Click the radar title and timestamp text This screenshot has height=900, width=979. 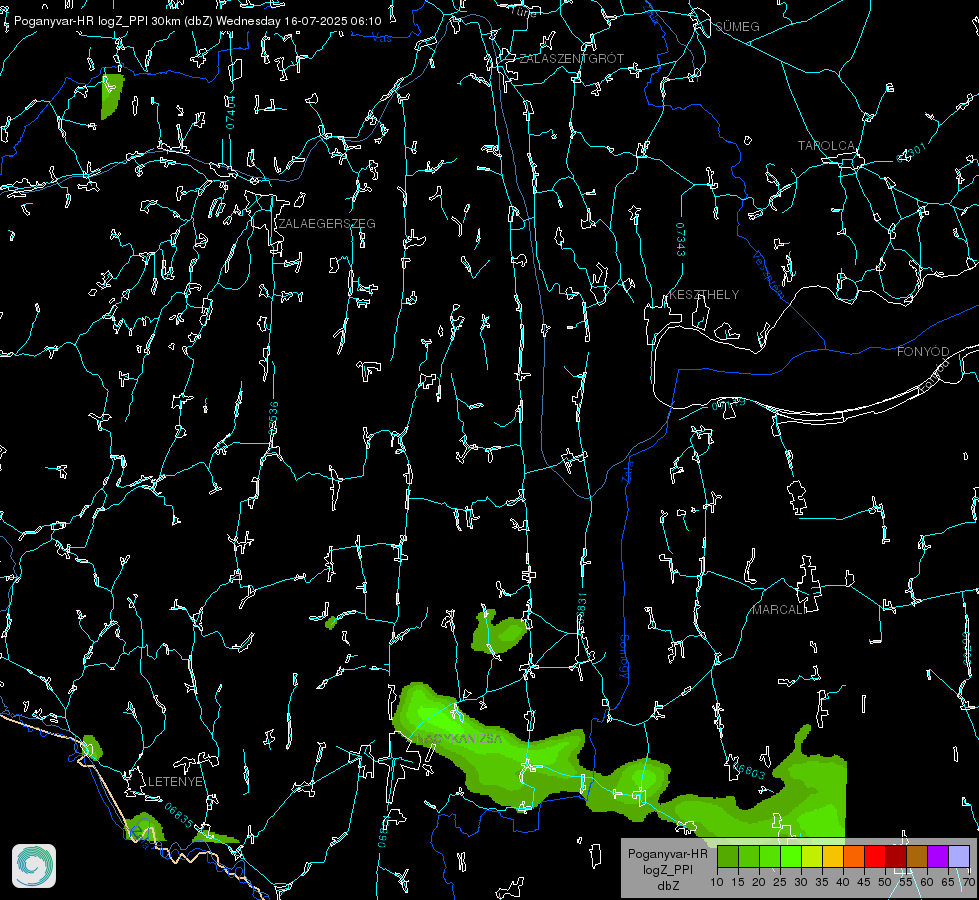pos(197,21)
